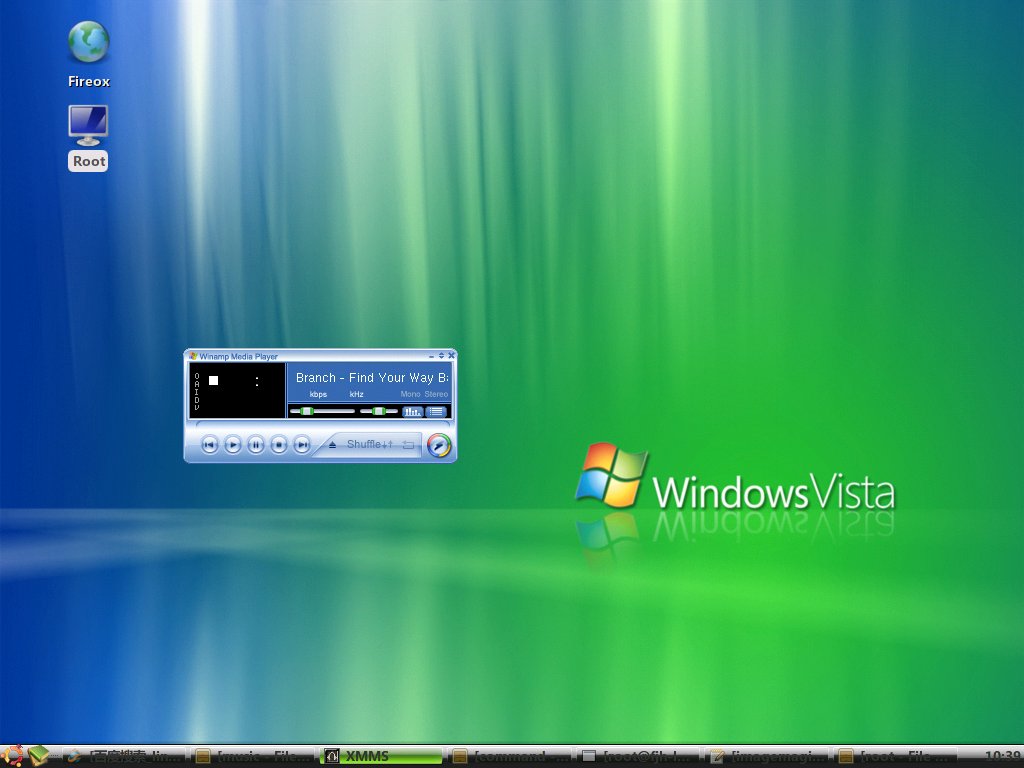Skip to previous track in the player
The image size is (1024, 768).
point(209,445)
